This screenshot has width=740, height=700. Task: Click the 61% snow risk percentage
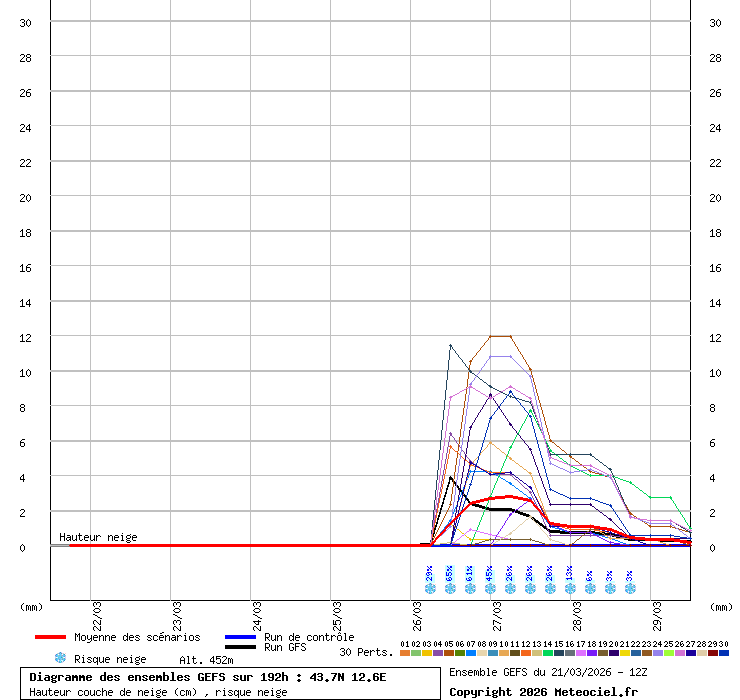(469, 573)
